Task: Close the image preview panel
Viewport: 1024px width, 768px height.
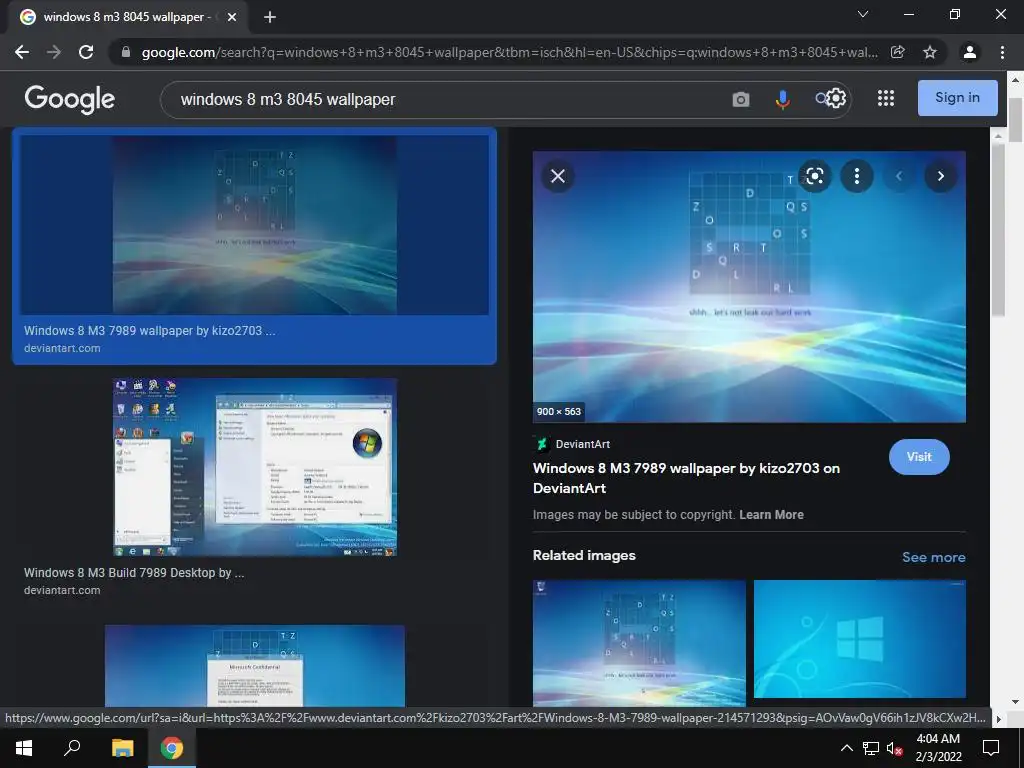Action: pyautogui.click(x=558, y=176)
